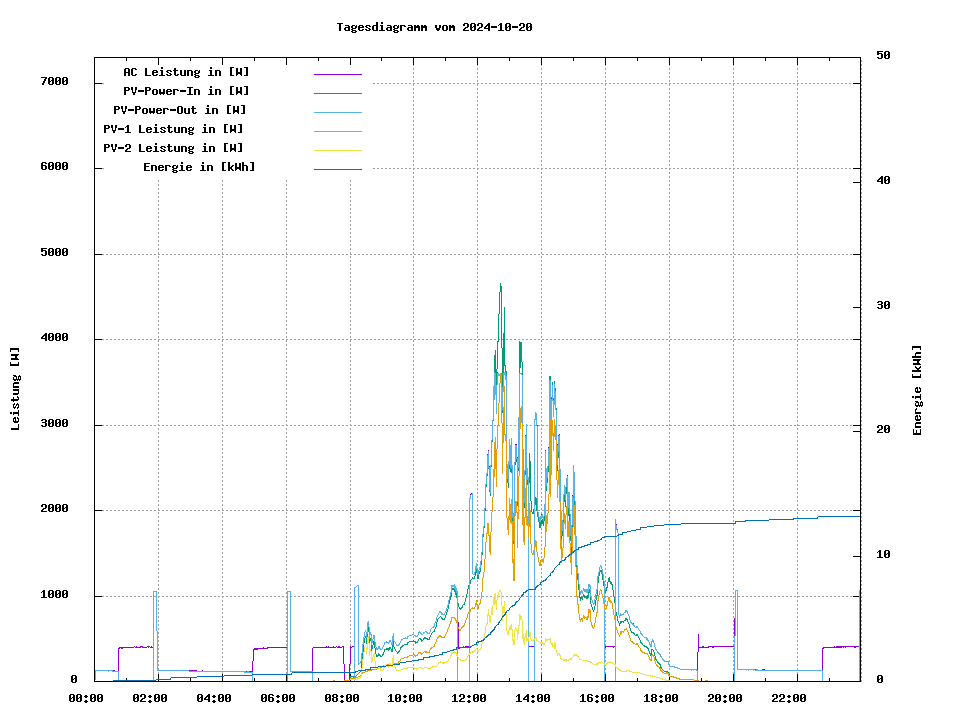960x720 pixels.
Task: Choose the PV-2 Leistung legend label
Action: click(173, 148)
